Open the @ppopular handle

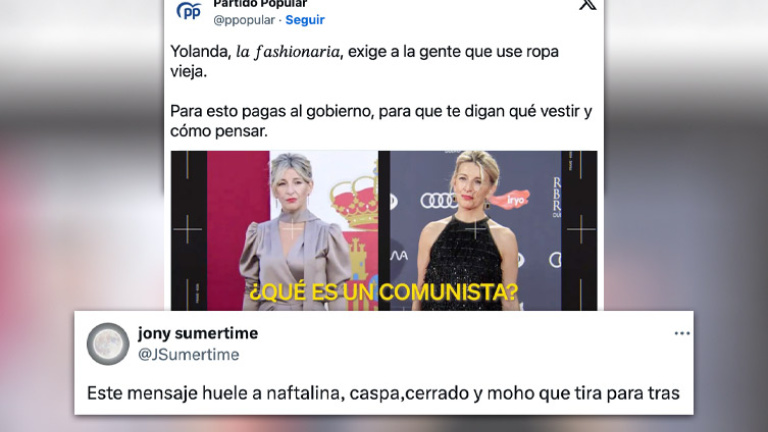244,20
